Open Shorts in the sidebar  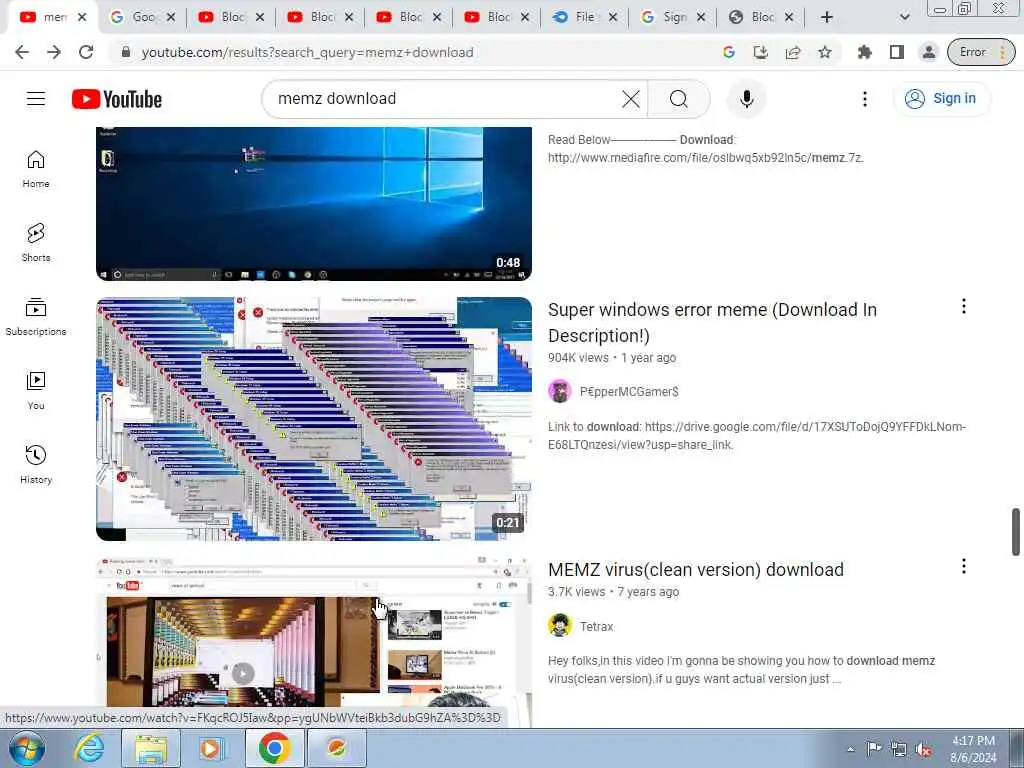pyautogui.click(x=36, y=243)
